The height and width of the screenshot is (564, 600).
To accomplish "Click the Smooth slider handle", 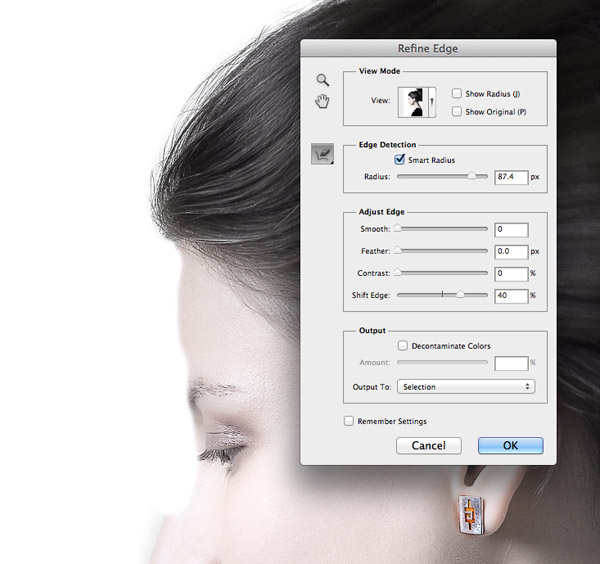I will click(398, 228).
